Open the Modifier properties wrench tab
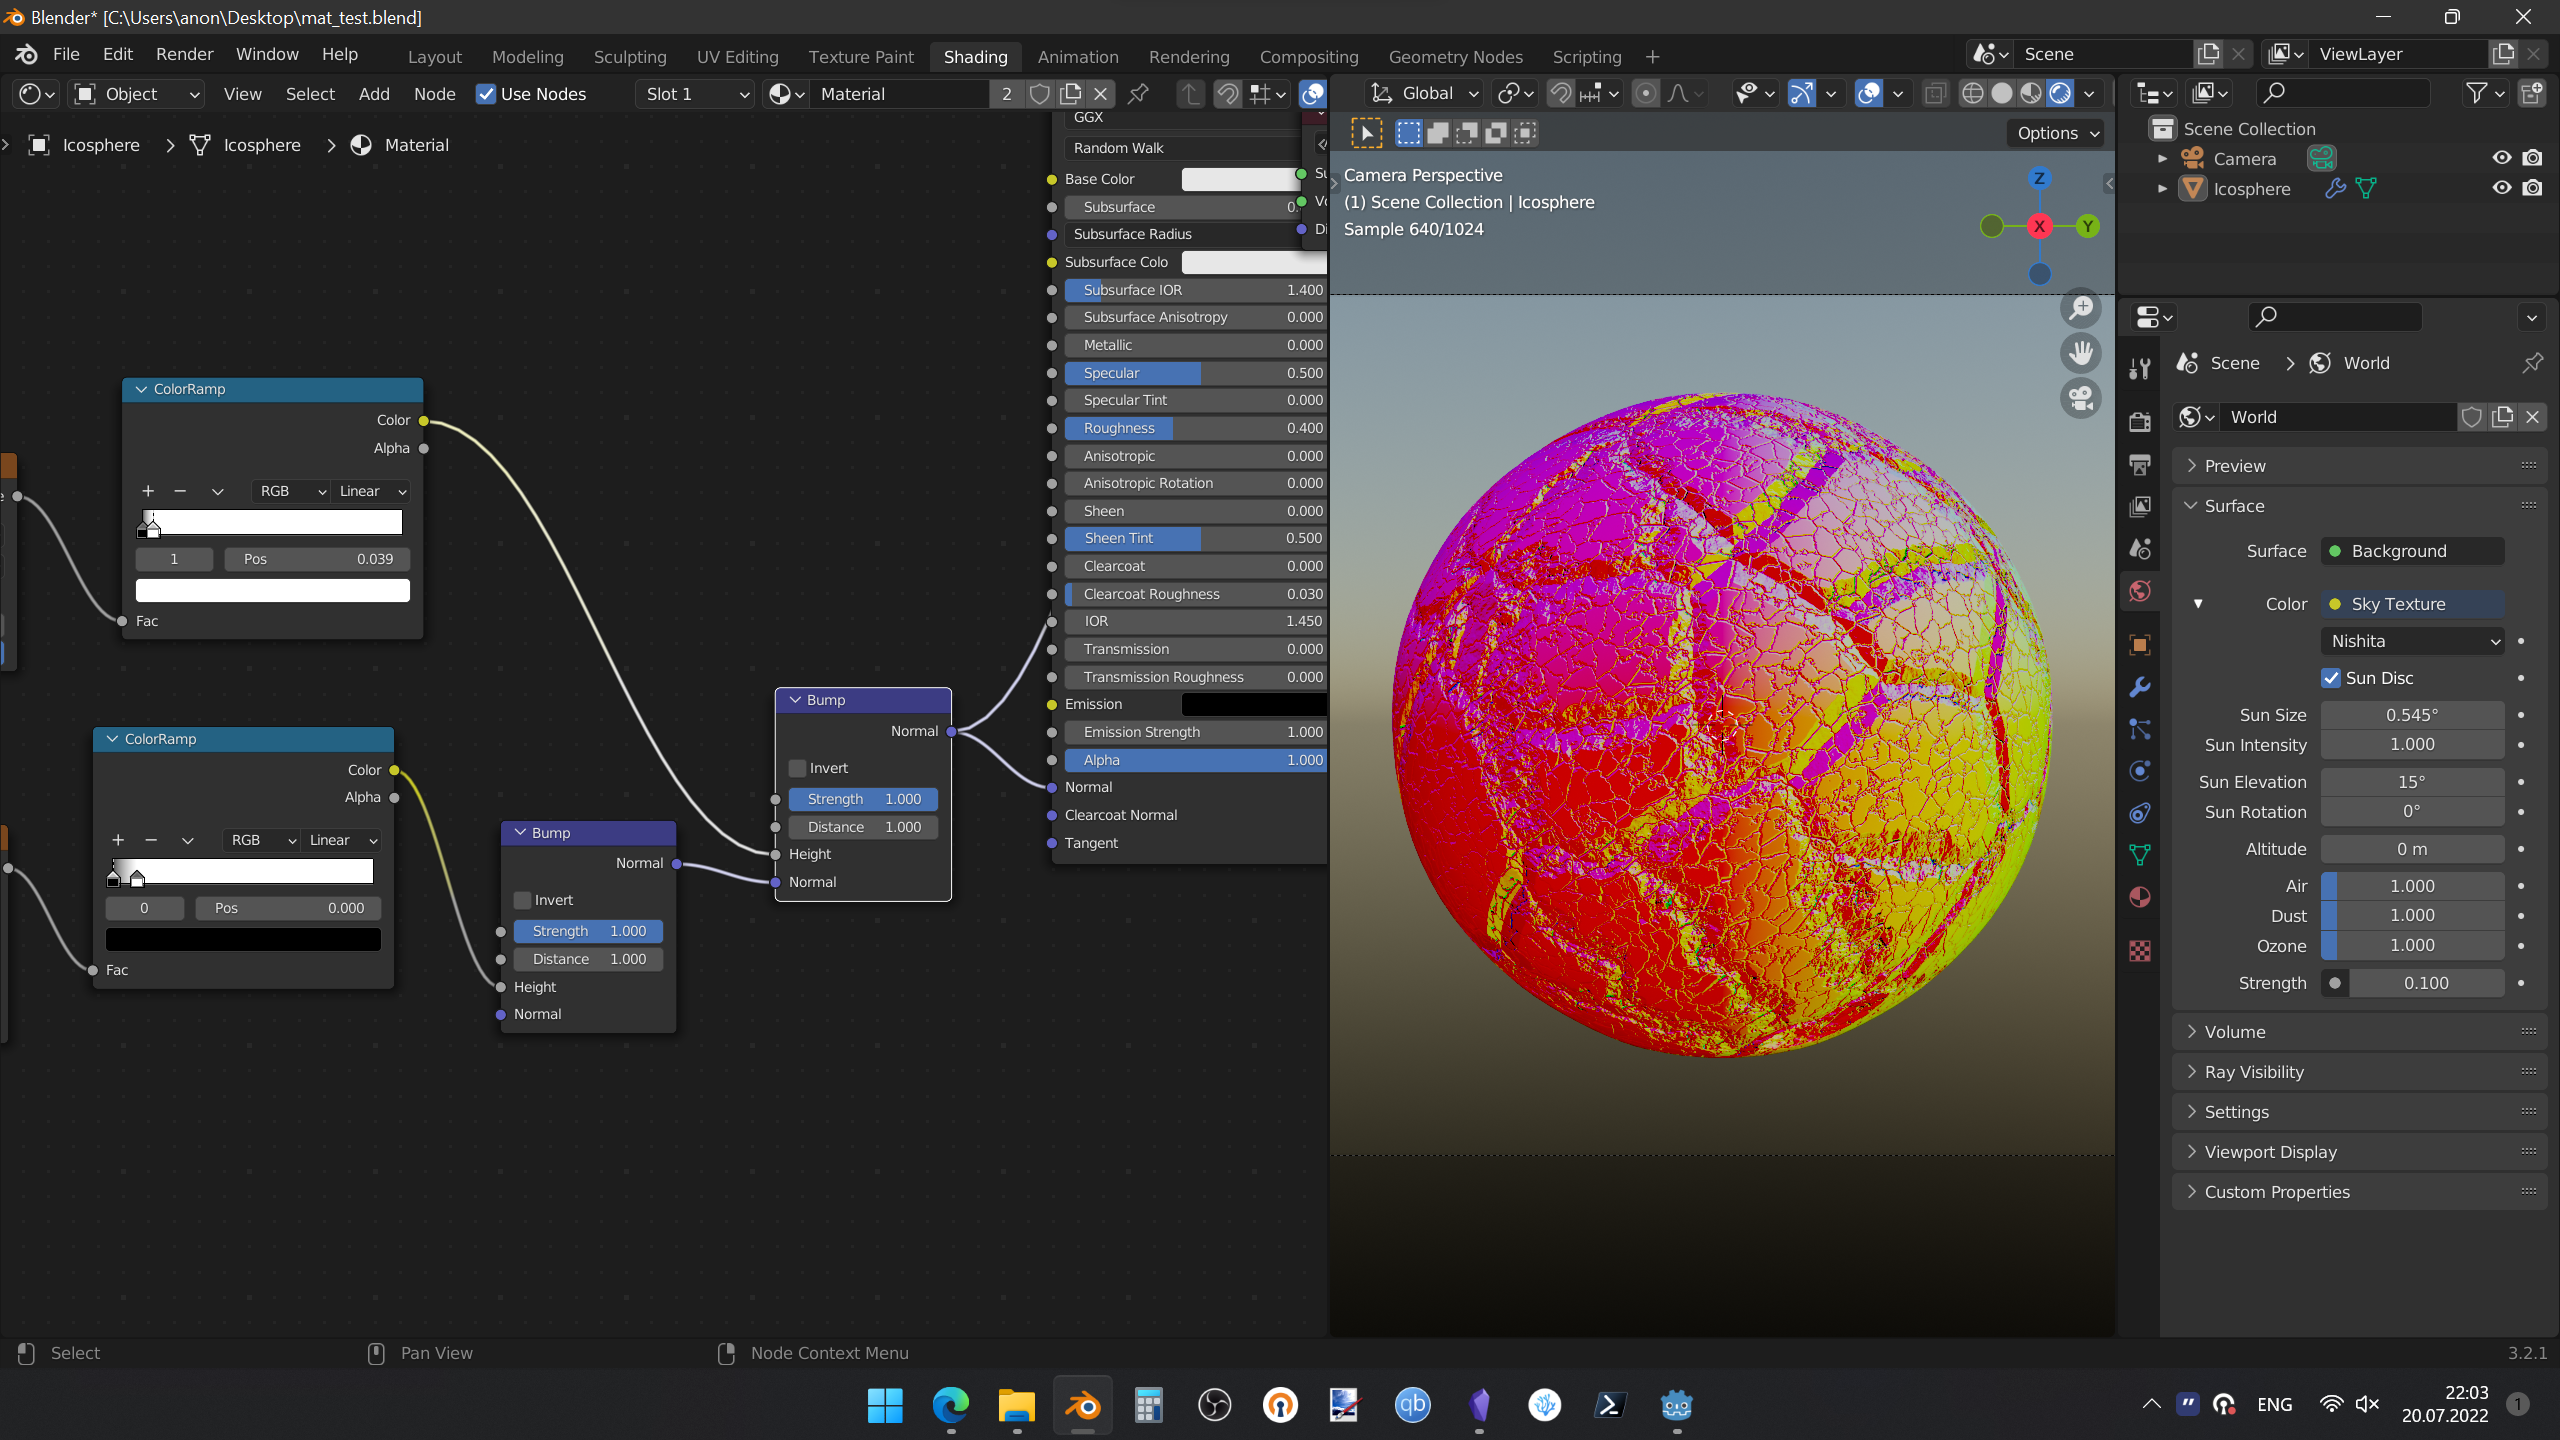Screen dimensions: 2560x1440 2140,687
